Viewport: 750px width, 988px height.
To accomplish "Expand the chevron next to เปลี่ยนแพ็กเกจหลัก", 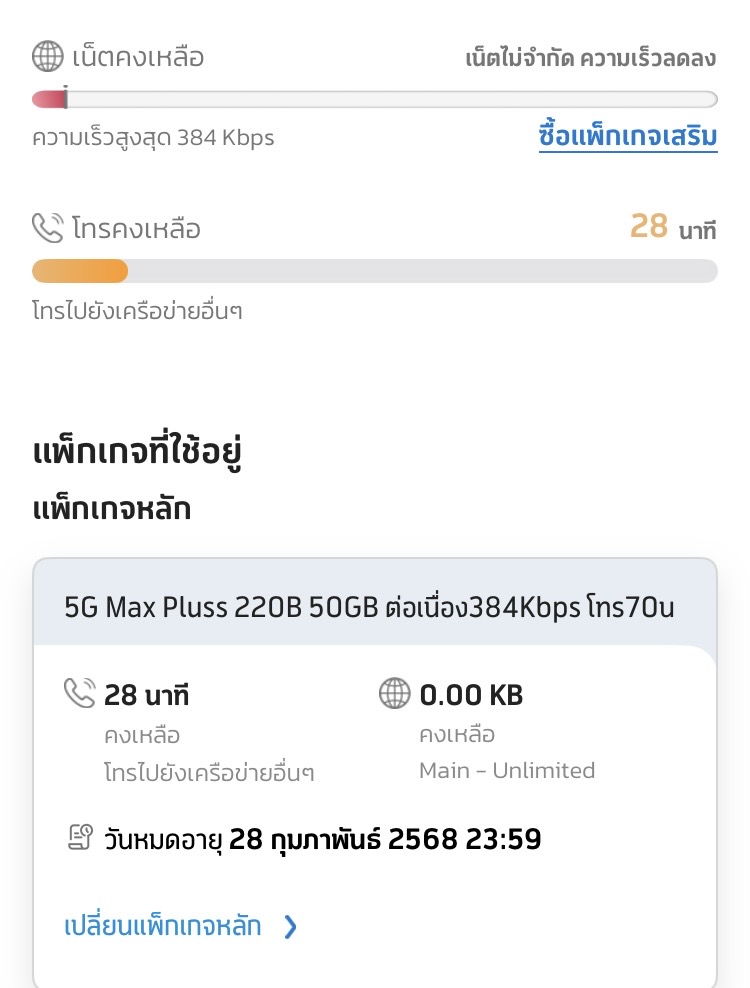I will [x=290, y=927].
